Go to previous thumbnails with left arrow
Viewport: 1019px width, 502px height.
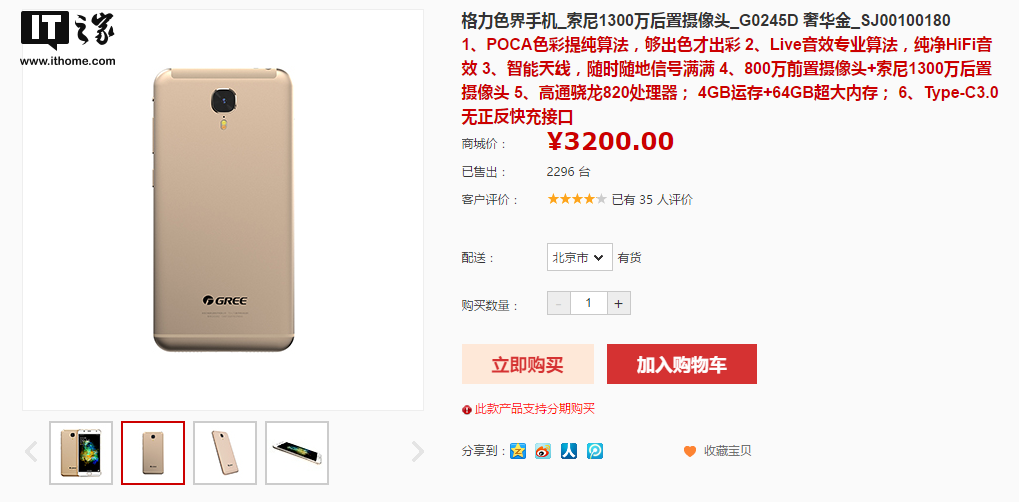point(31,451)
